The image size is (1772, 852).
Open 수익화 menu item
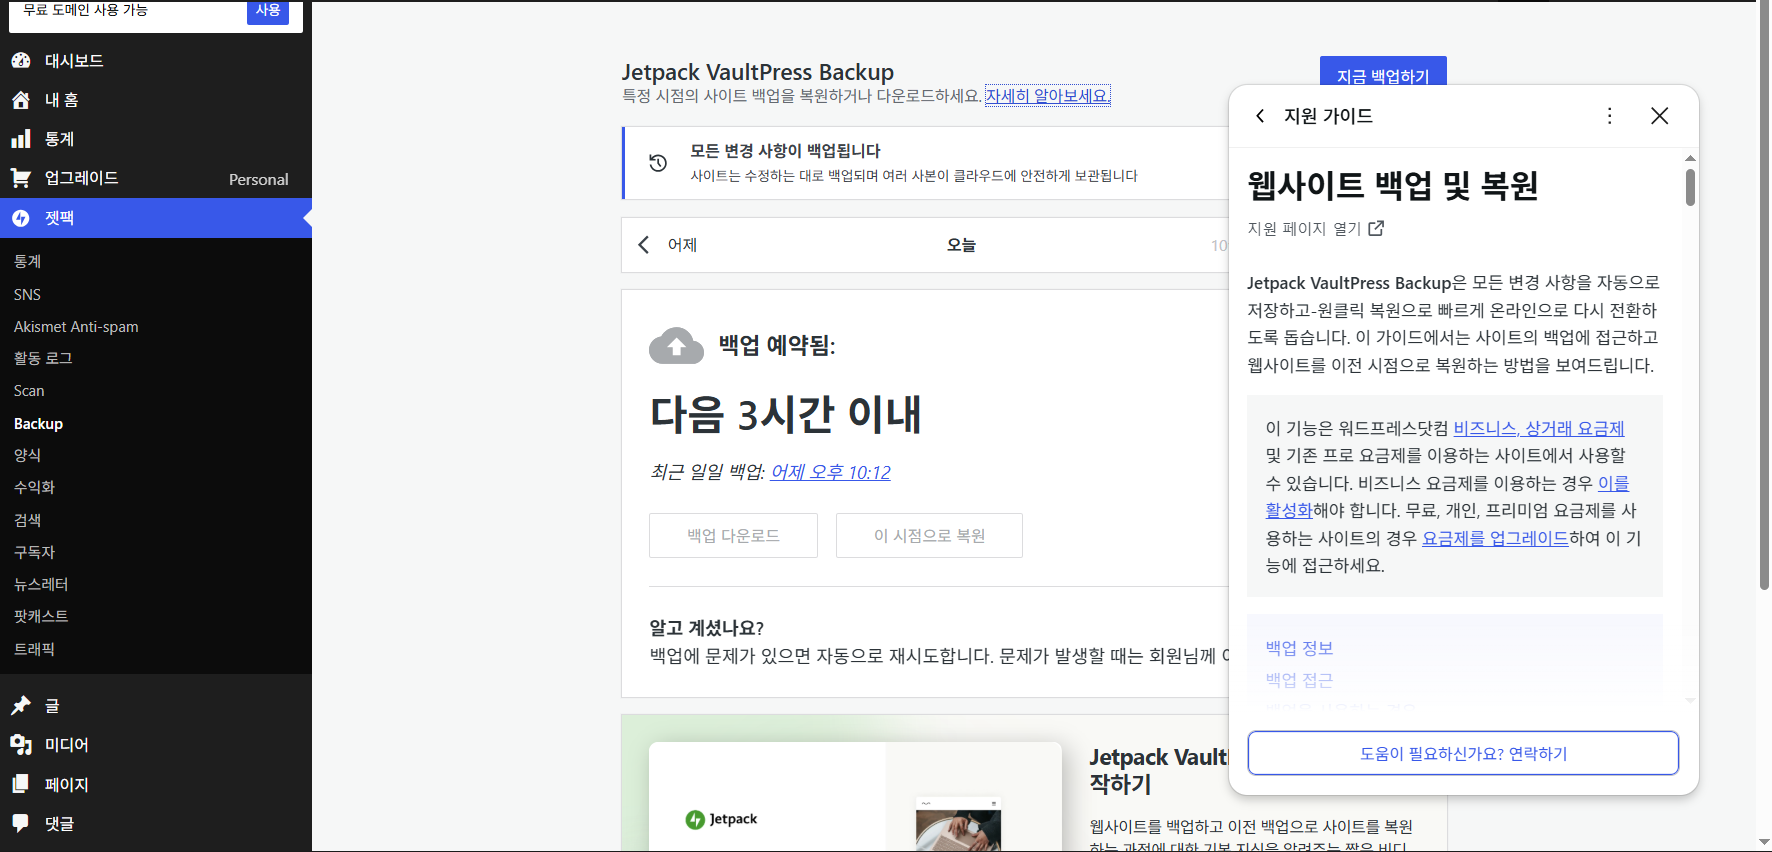tap(34, 487)
